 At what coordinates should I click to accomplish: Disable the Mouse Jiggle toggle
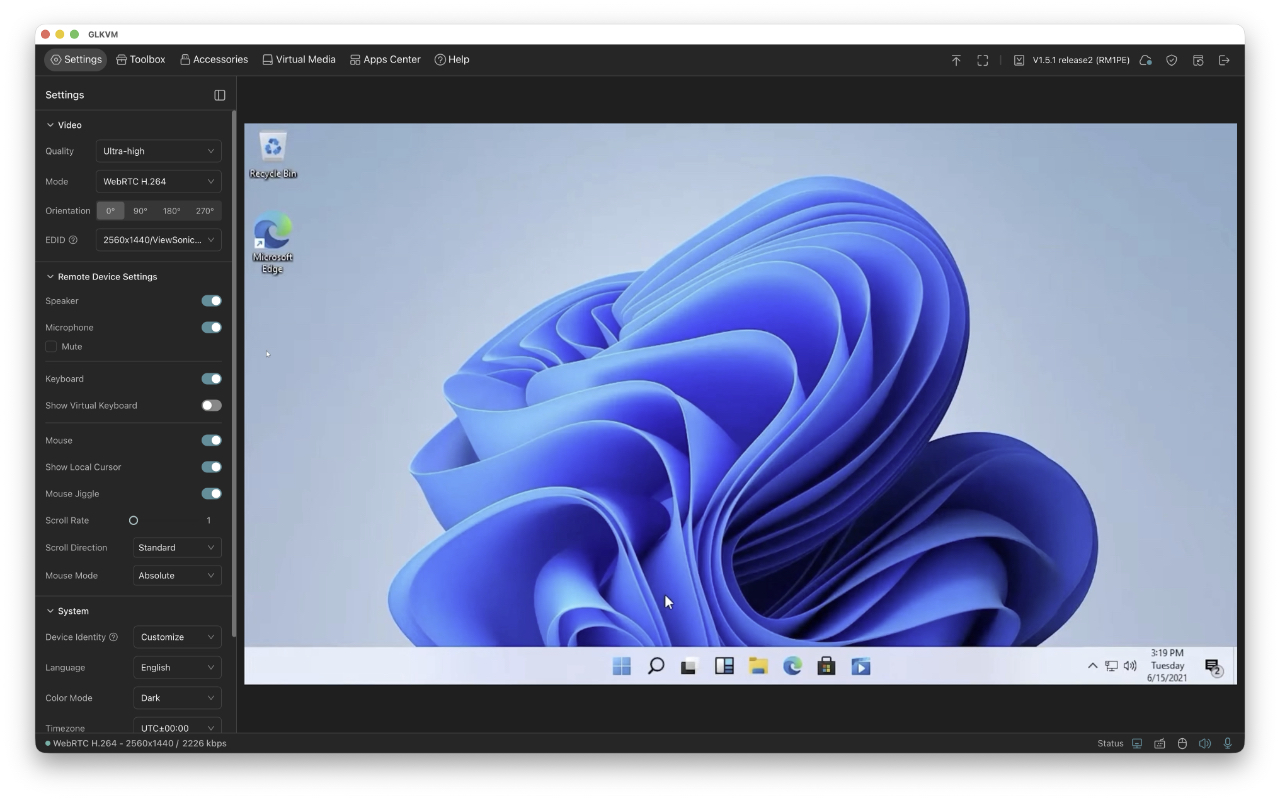coord(211,494)
